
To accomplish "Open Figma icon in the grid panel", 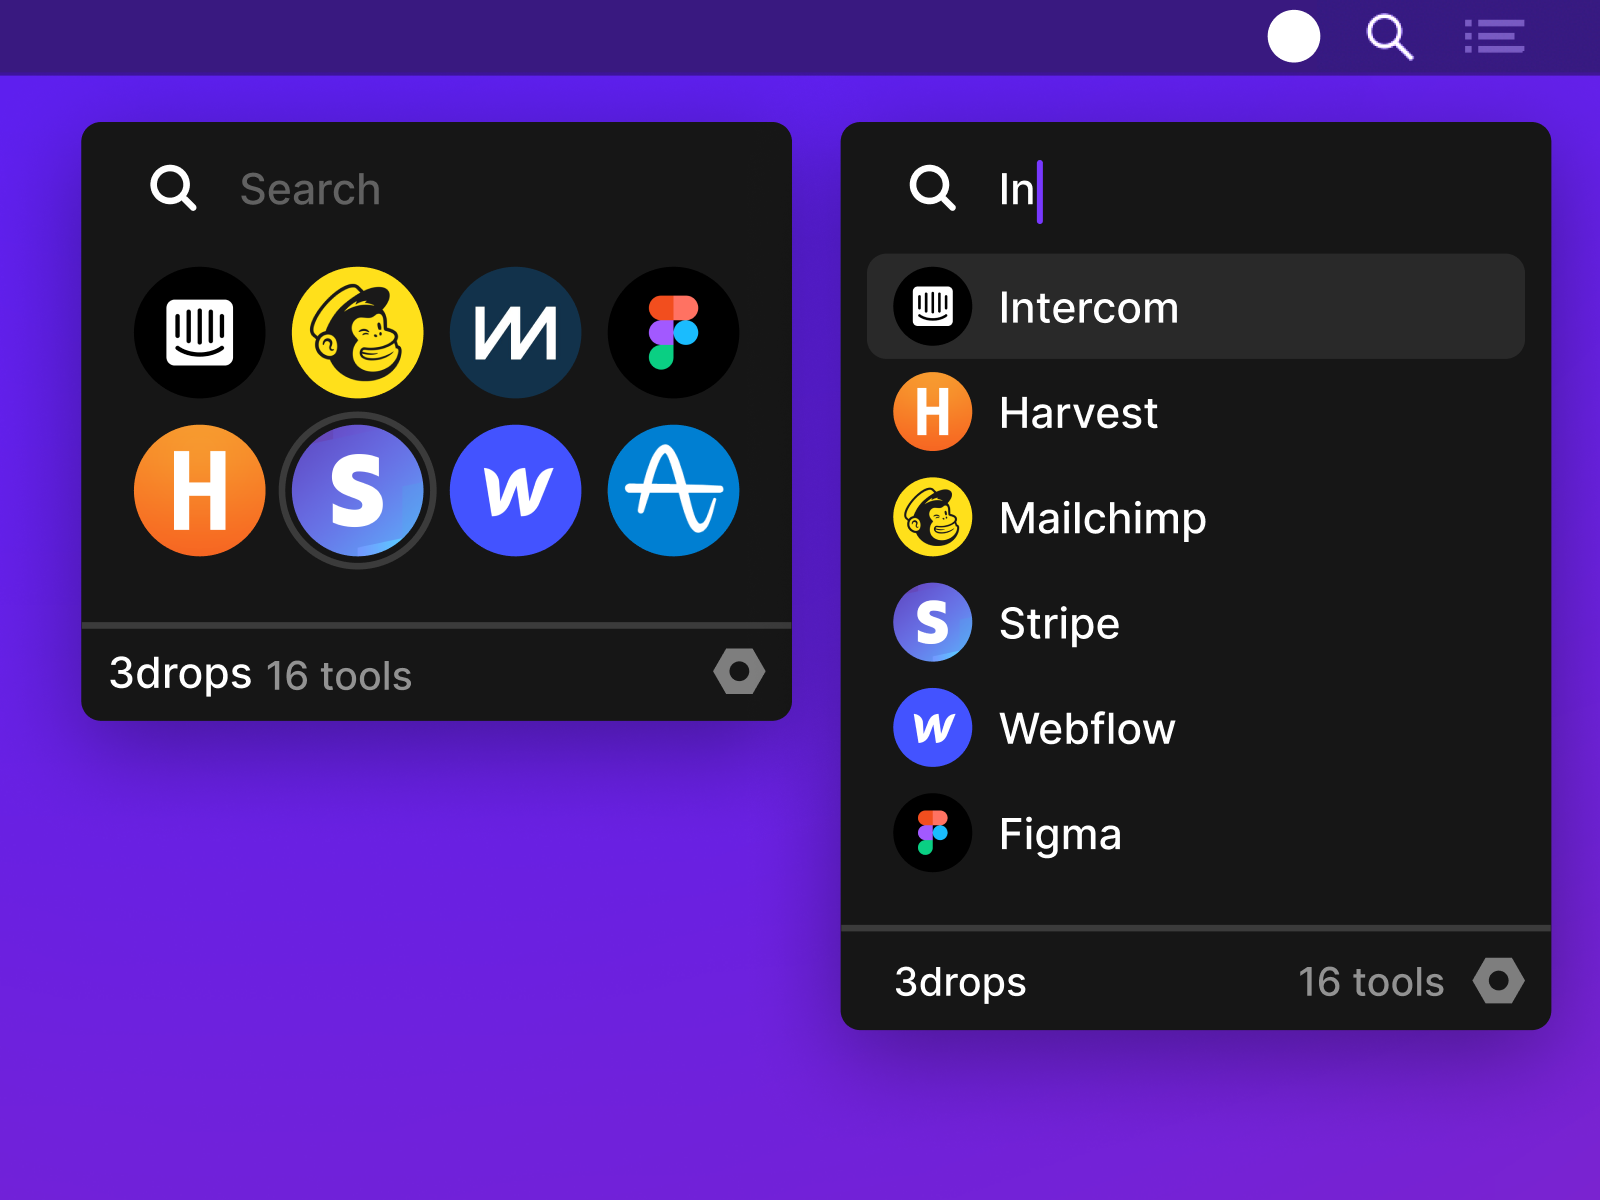I will [674, 333].
